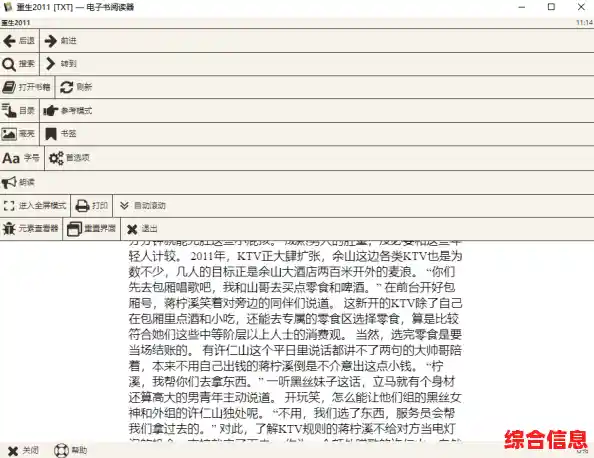Click text line starting 着，本来不用自己出钱
The image size is (594, 458).
286,366
